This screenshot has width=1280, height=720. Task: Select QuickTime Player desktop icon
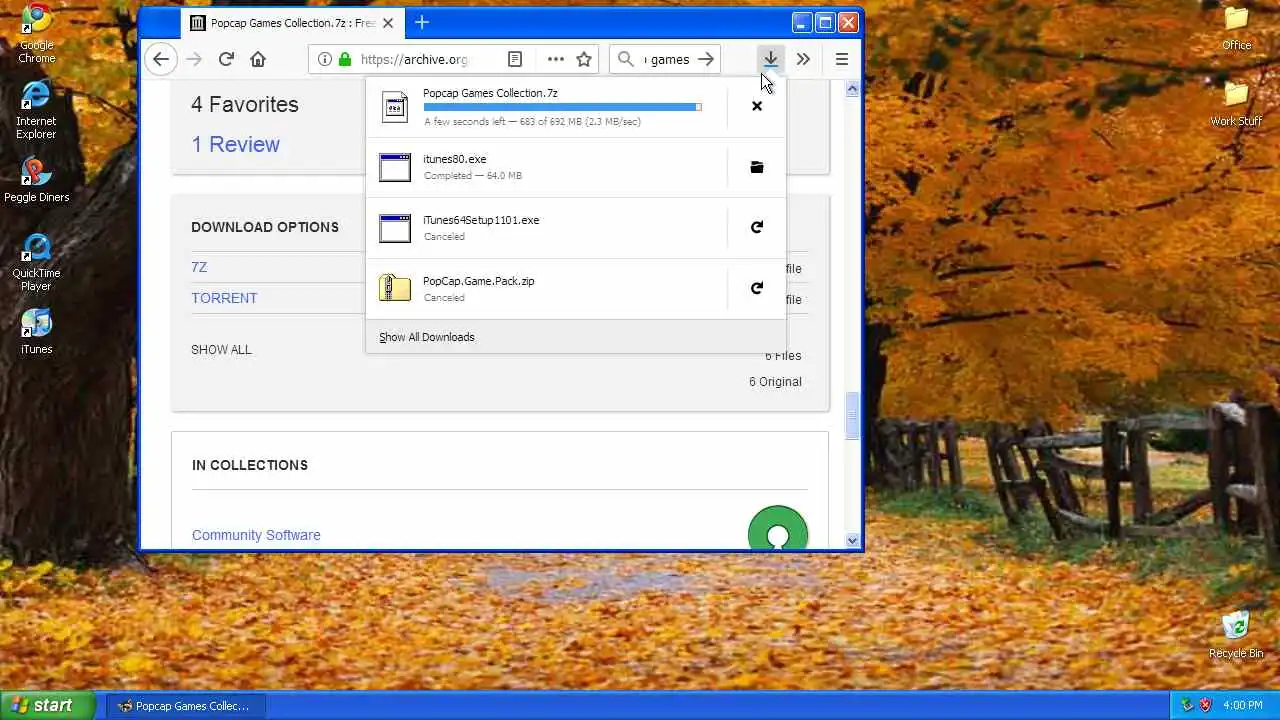pyautogui.click(x=36, y=263)
